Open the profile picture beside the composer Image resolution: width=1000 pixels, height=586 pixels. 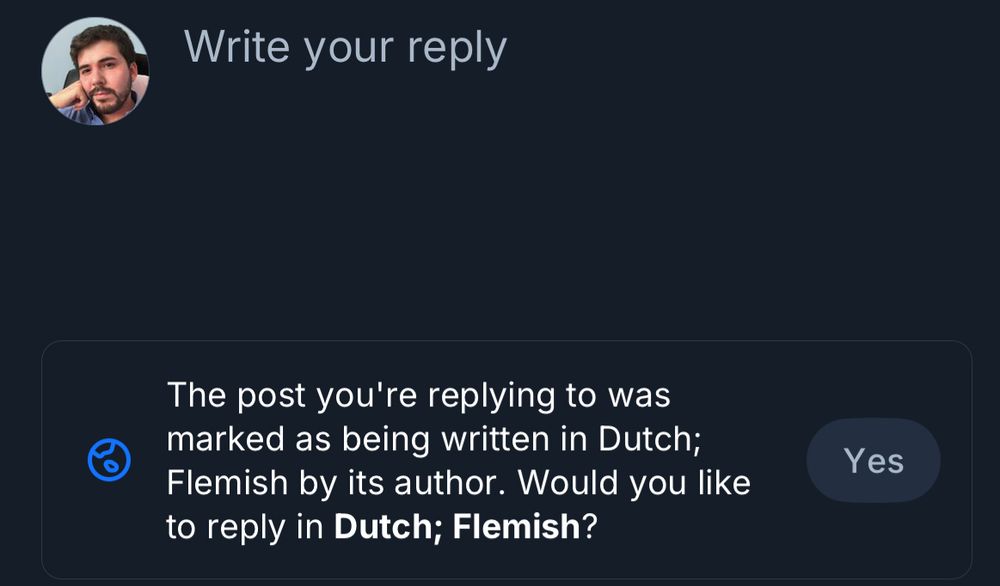tap(95, 72)
